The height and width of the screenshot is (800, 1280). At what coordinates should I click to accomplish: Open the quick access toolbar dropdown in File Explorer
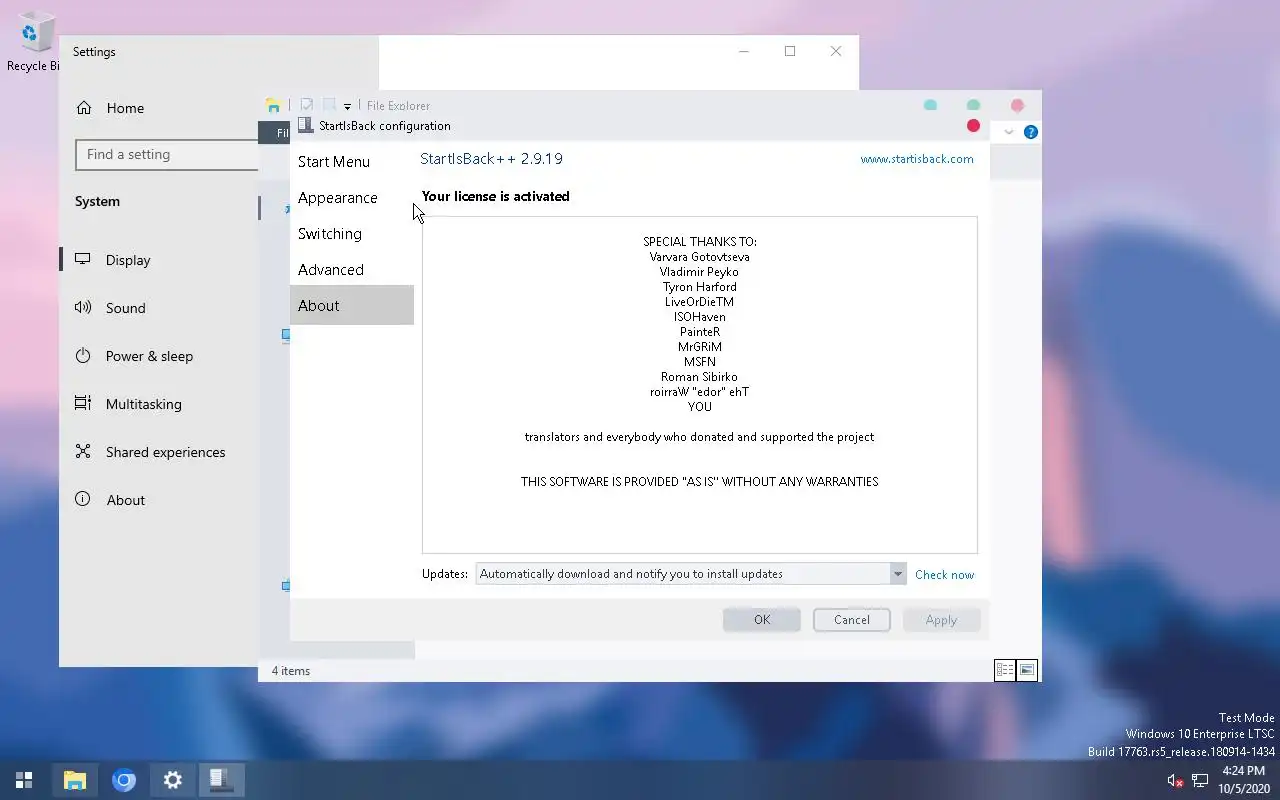coord(347,106)
